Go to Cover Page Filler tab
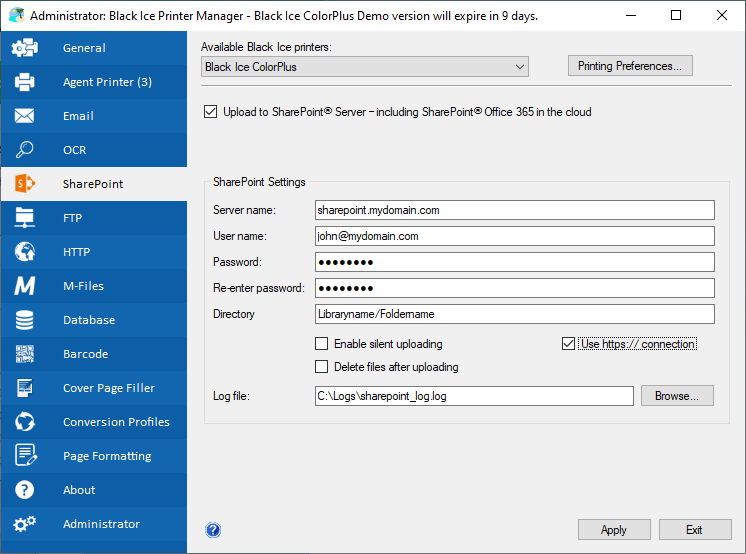This screenshot has height=554, width=746. point(109,388)
